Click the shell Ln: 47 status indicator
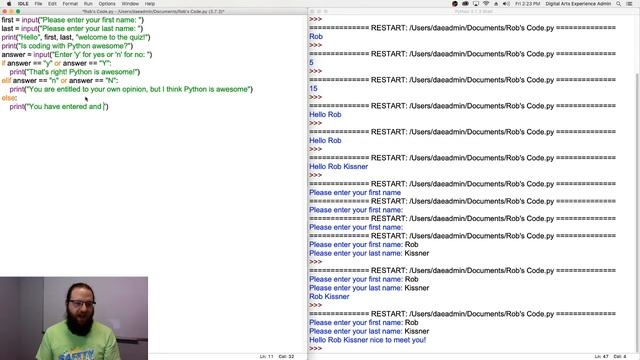 tap(601, 357)
